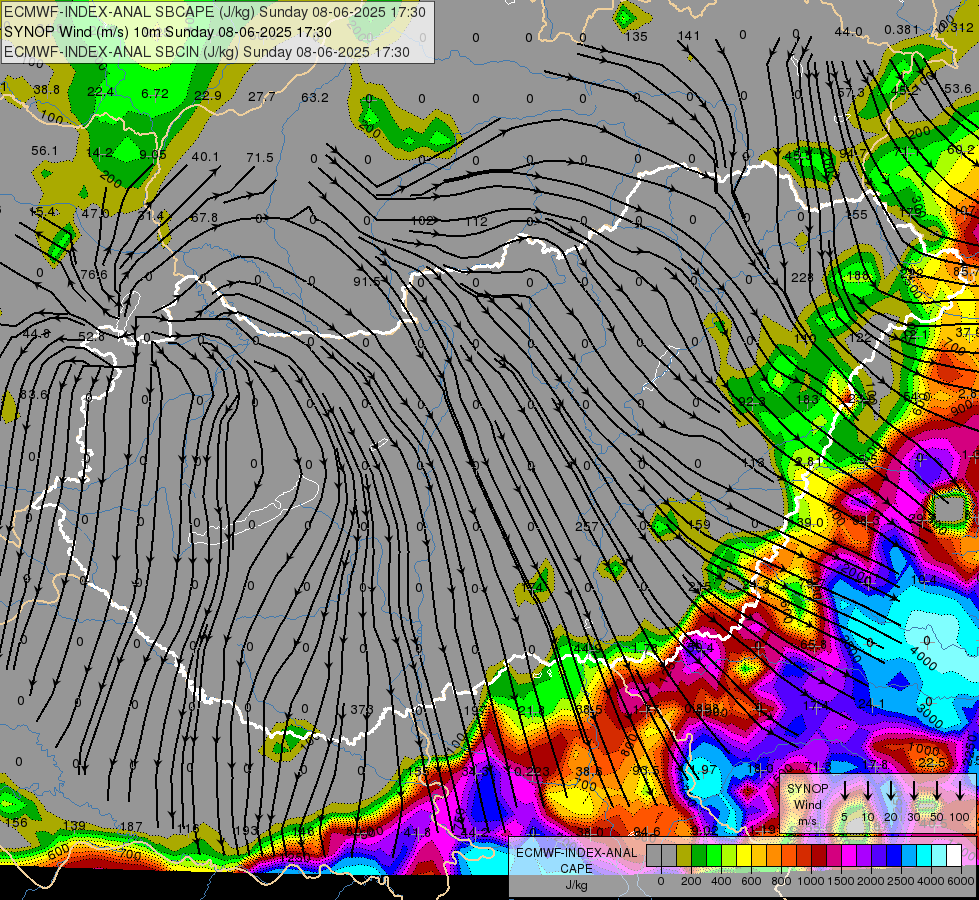Click the J/kg unit label in legend
This screenshot has height=900, width=979.
[576, 885]
